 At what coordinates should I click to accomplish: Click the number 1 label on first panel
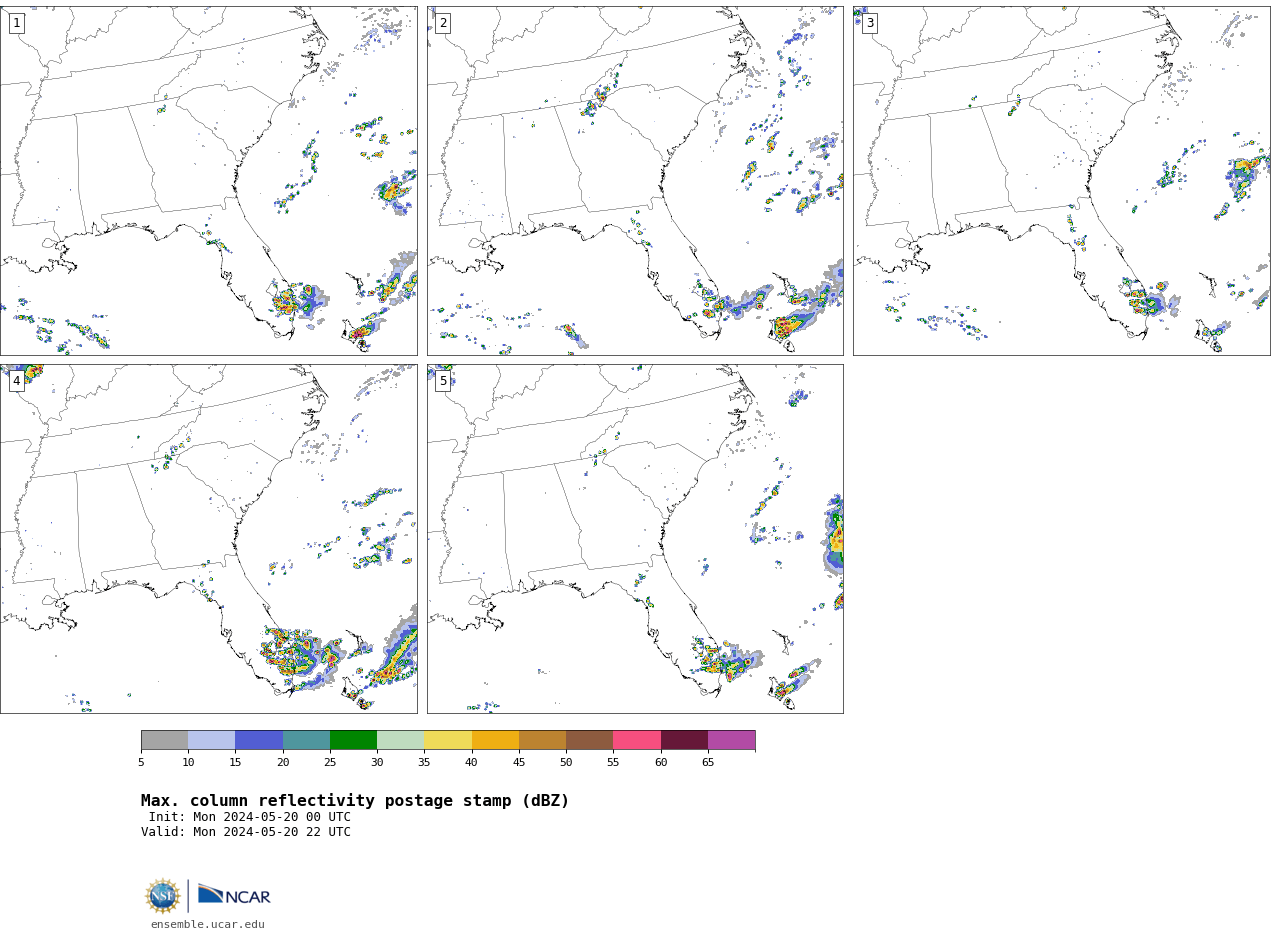click(16, 23)
